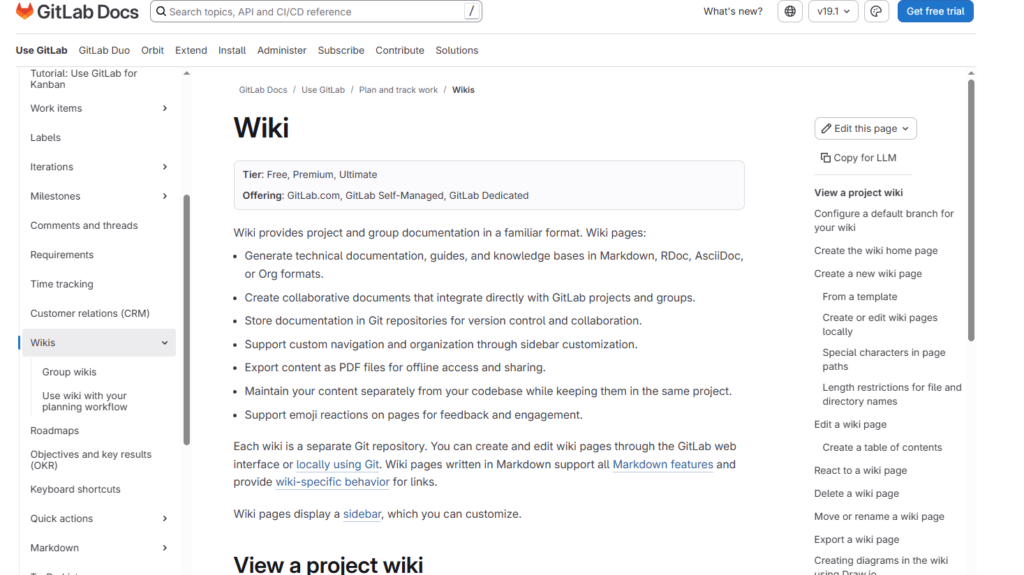Click the search magnifier icon
Viewport: 1024px width, 575px height.
[161, 11]
